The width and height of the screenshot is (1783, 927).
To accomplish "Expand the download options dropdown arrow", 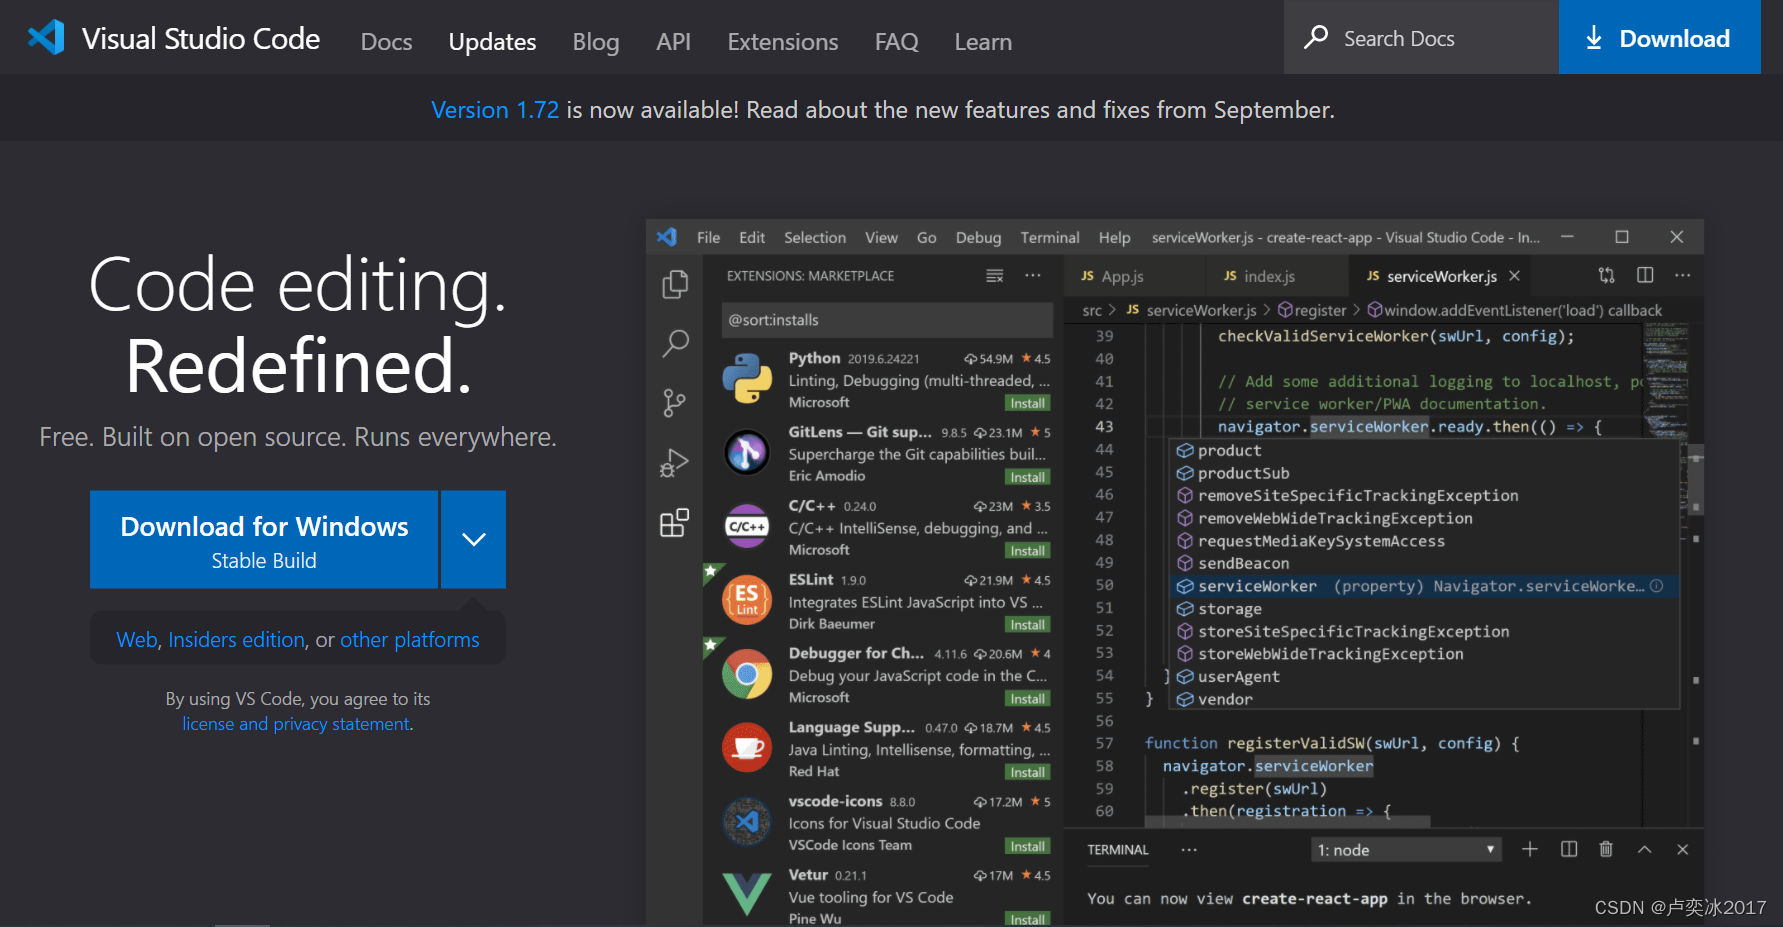I will click(x=474, y=539).
